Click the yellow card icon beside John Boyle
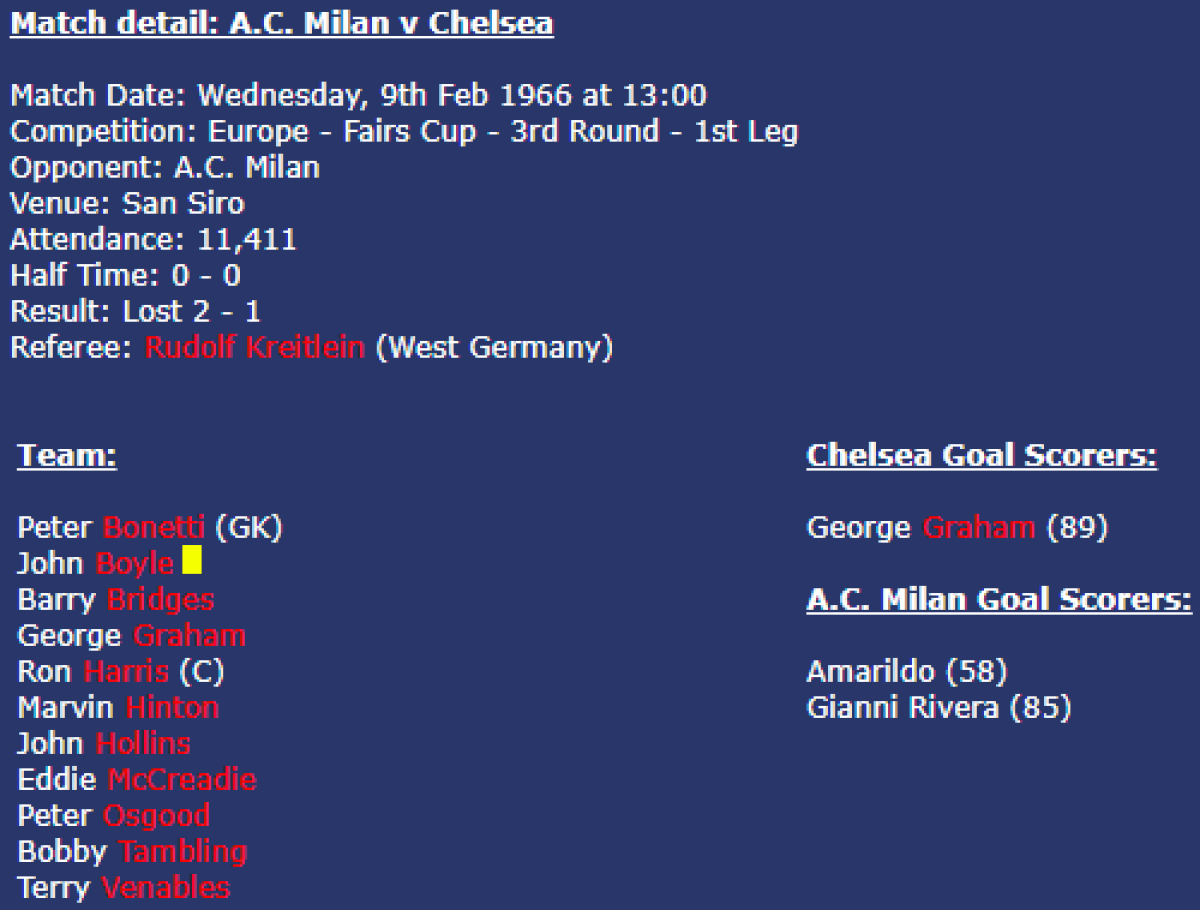The image size is (1200, 910). (x=192, y=562)
